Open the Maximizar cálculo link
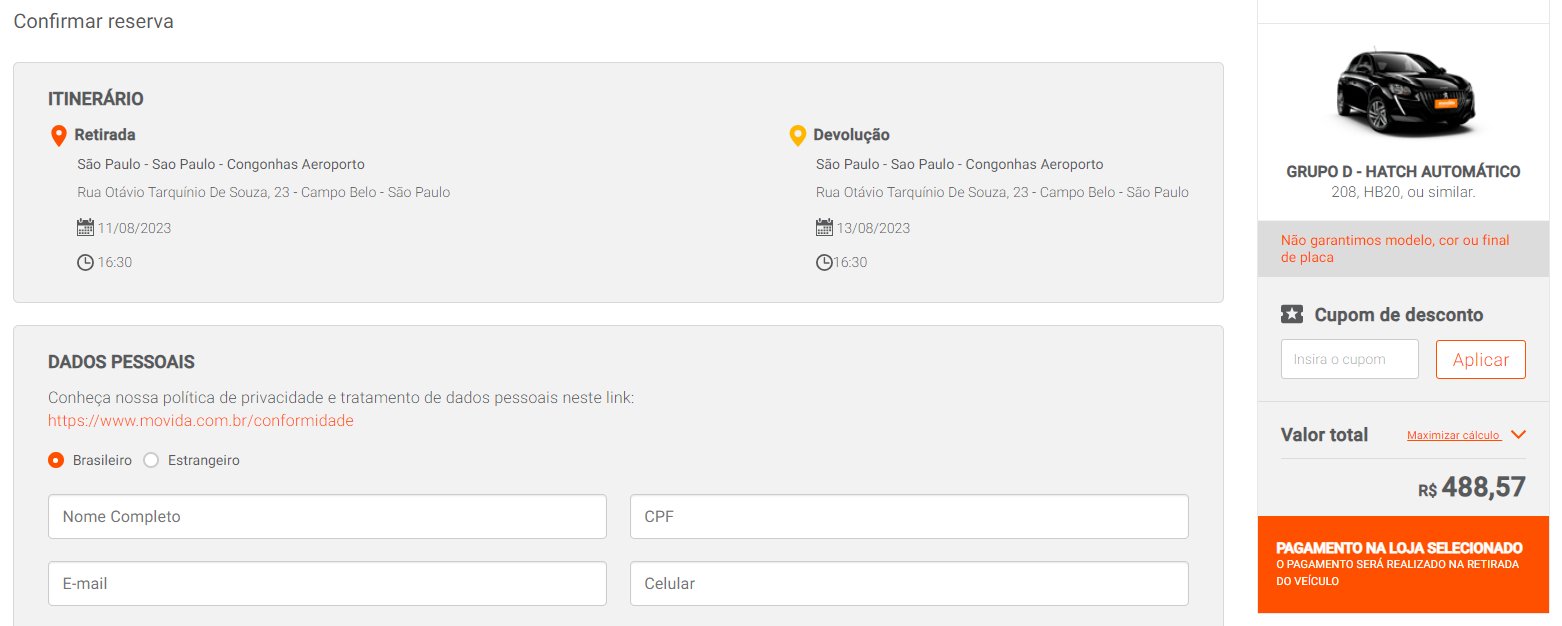This screenshot has width=1562, height=626. click(1453, 436)
